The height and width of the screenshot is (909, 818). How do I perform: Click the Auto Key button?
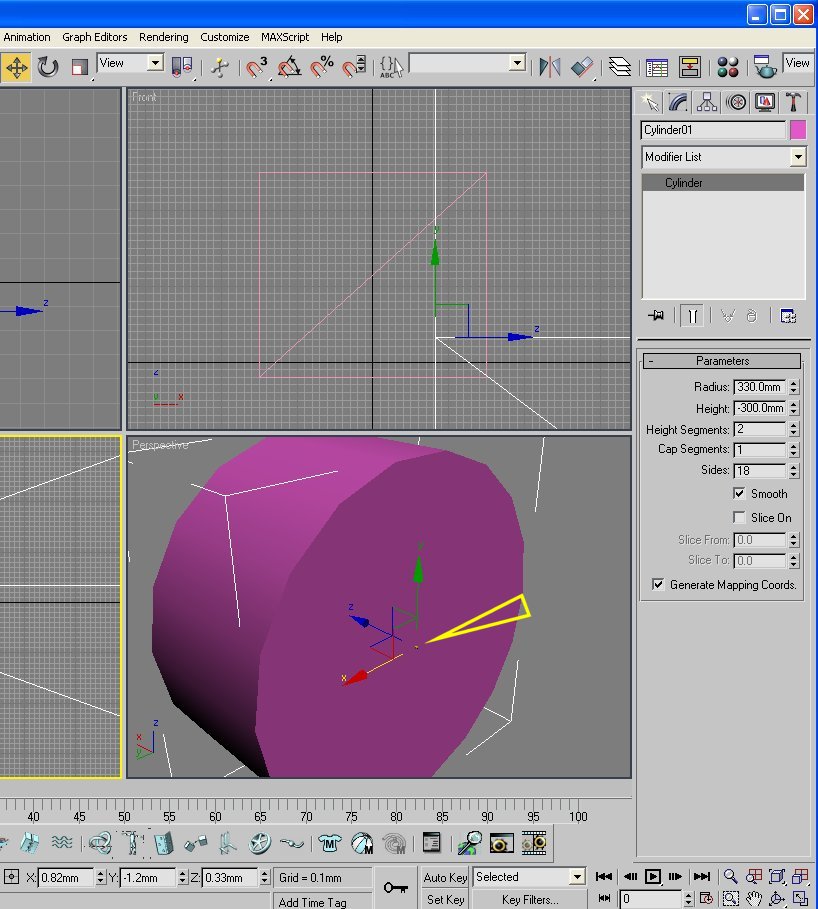click(445, 877)
